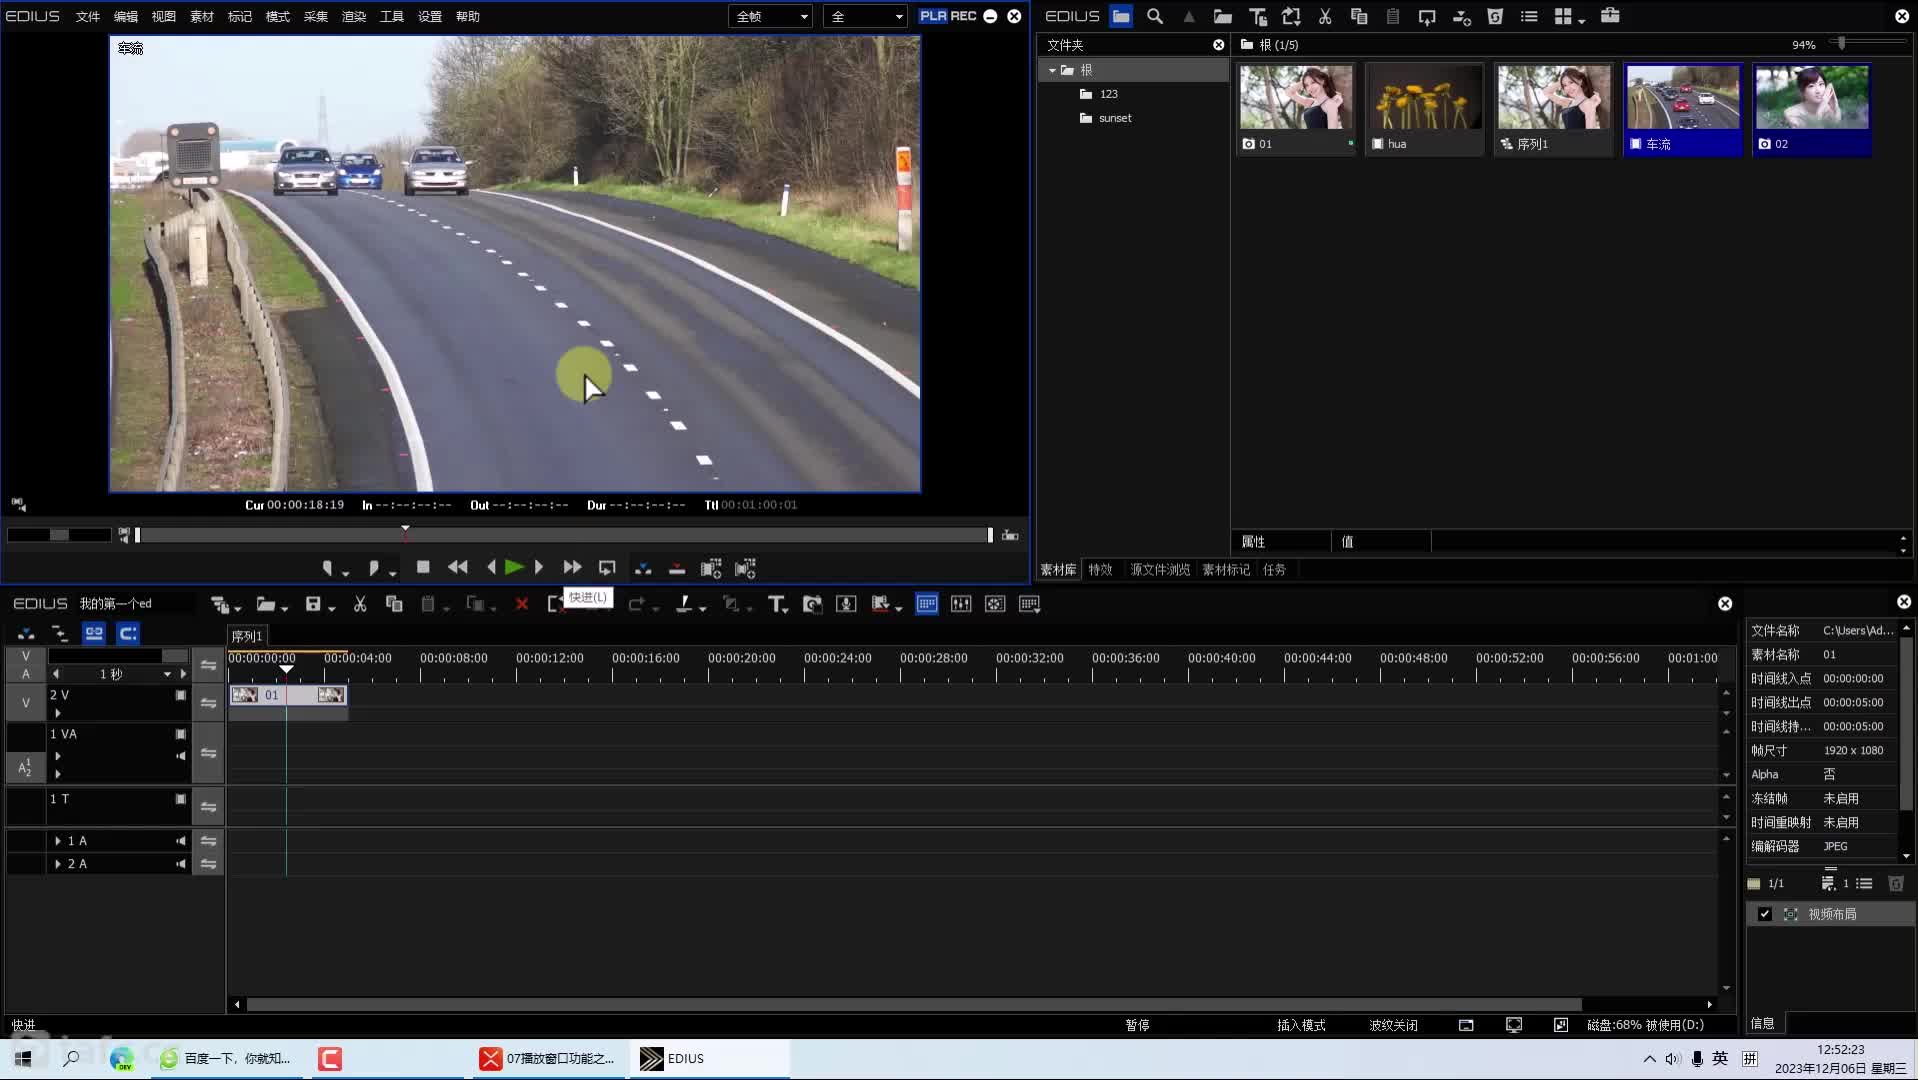Switch player mode with PLR button
This screenshot has width=1918, height=1080.
click(933, 16)
